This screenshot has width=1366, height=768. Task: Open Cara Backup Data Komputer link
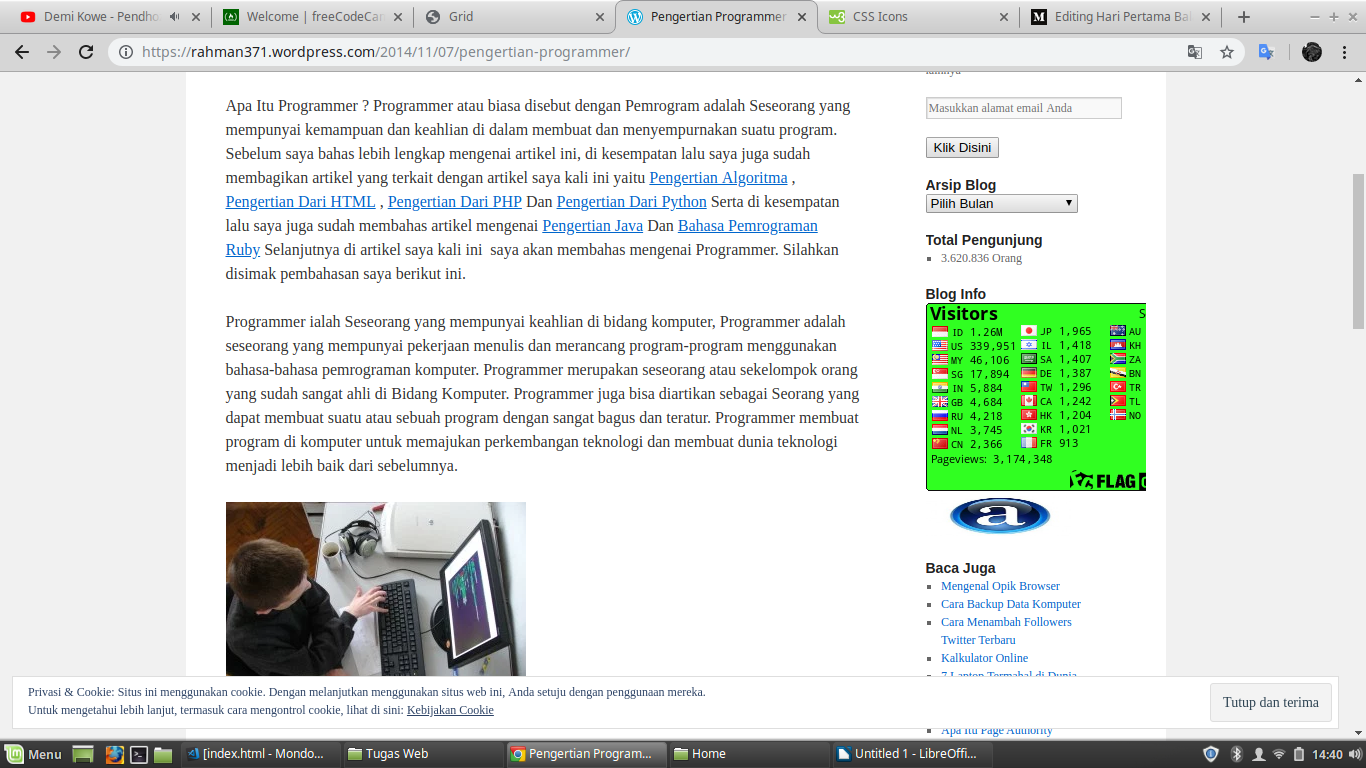pyautogui.click(x=1011, y=604)
